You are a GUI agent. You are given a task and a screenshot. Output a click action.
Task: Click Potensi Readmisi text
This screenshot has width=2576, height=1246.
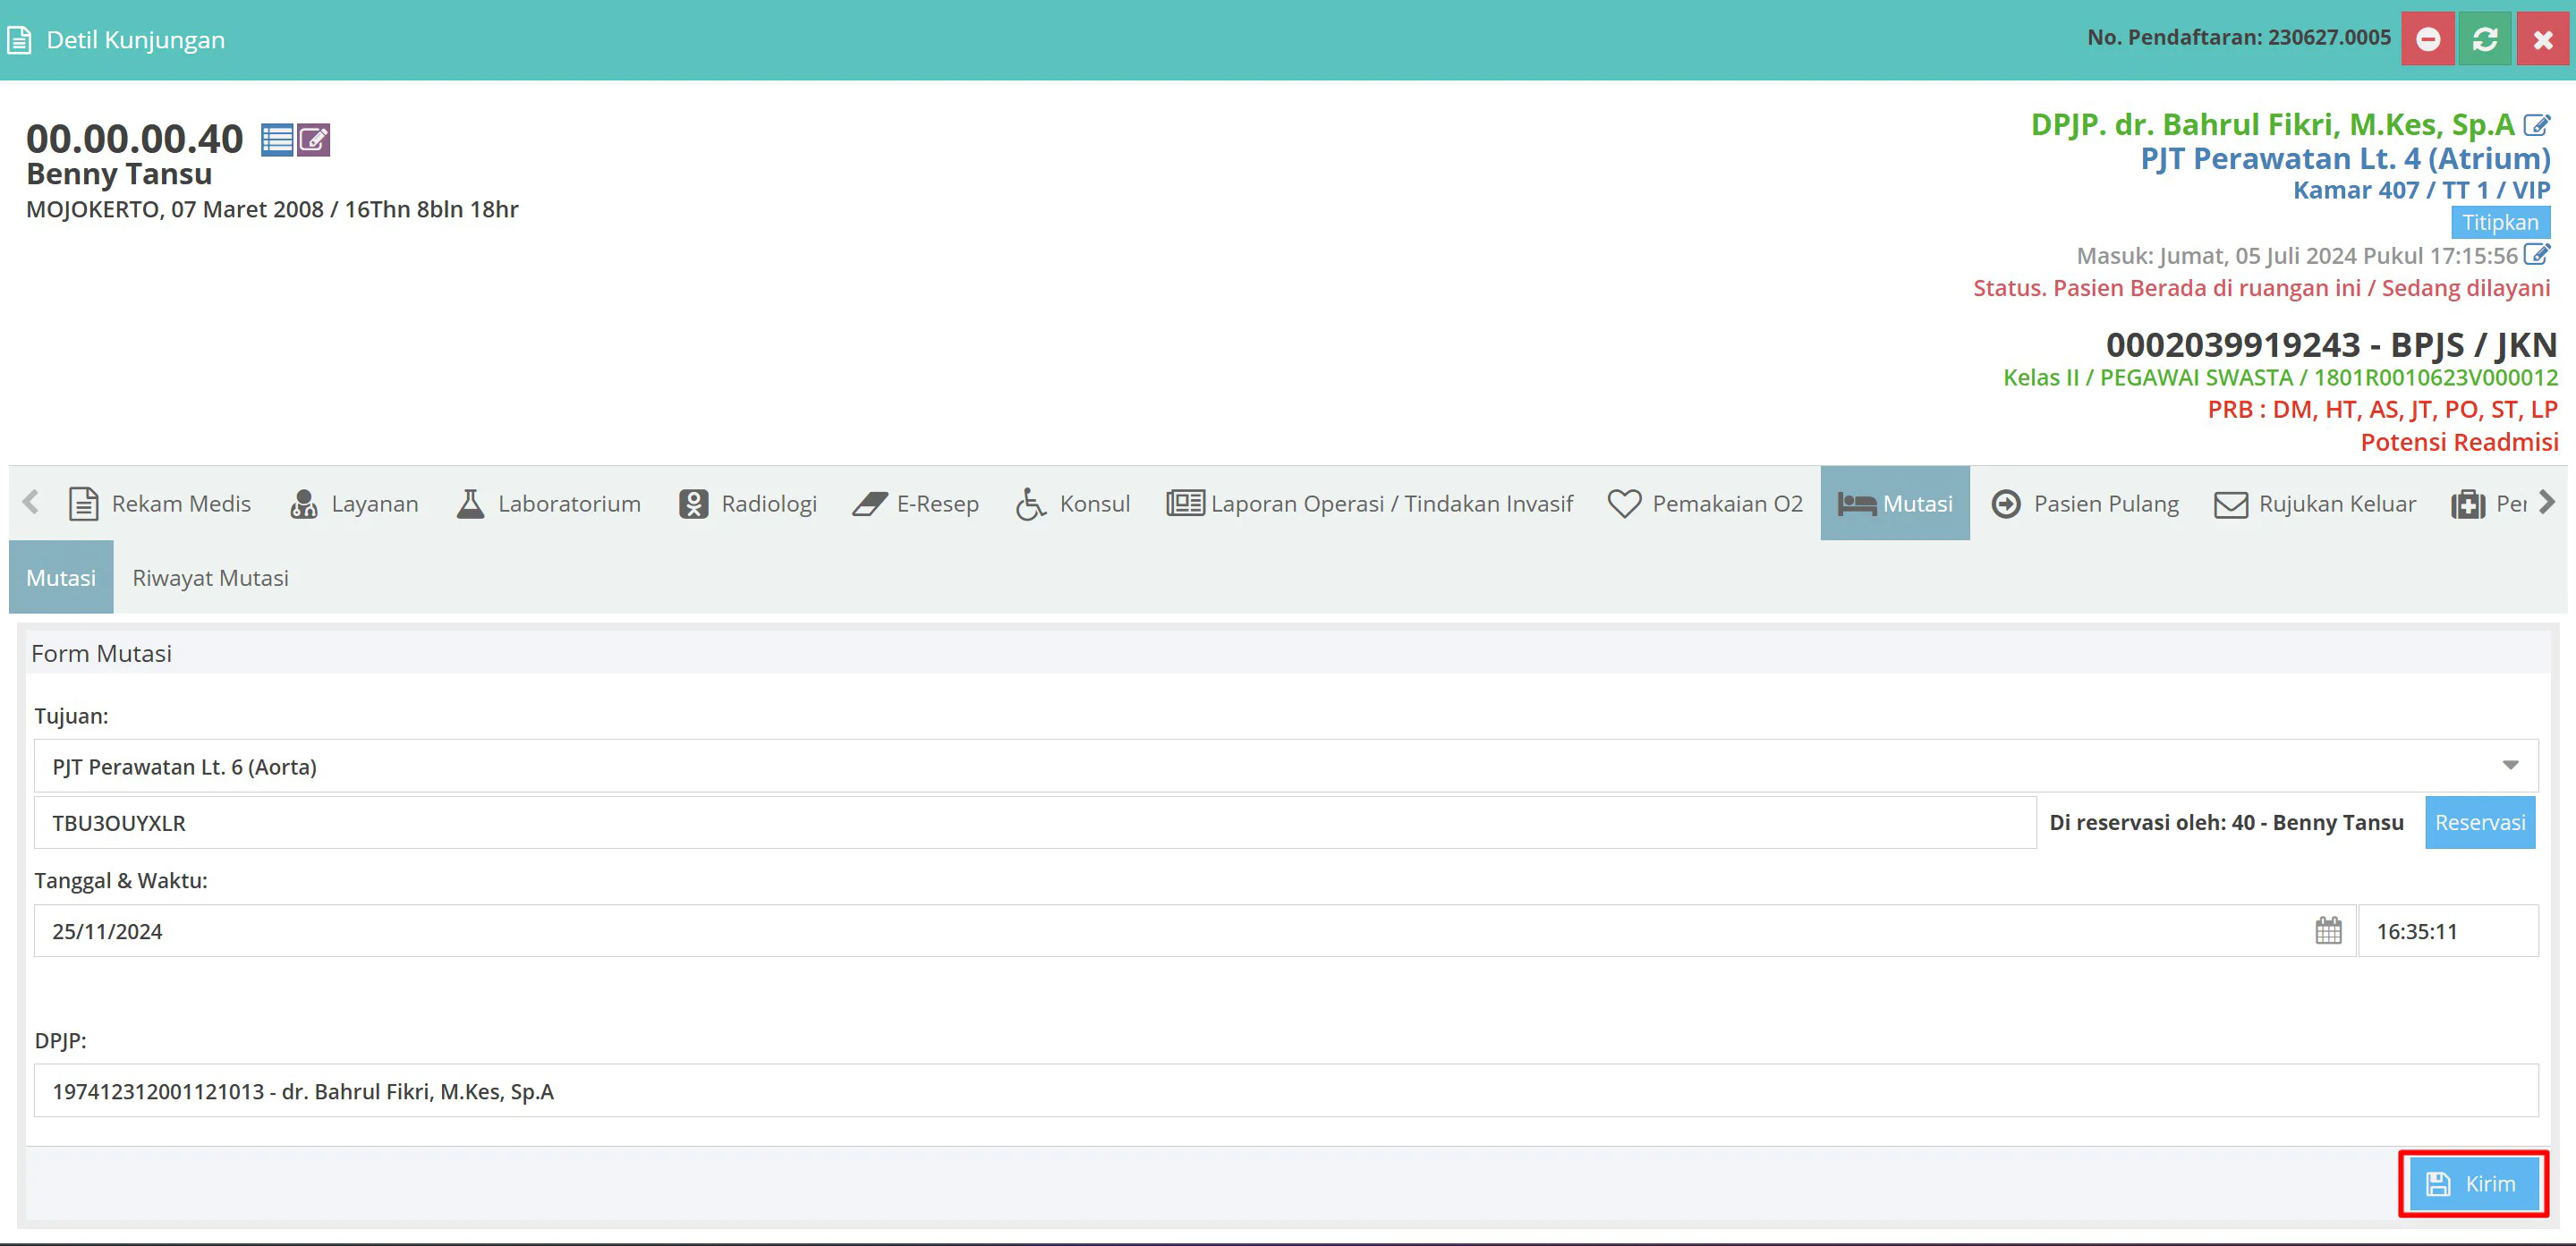(x=2459, y=441)
